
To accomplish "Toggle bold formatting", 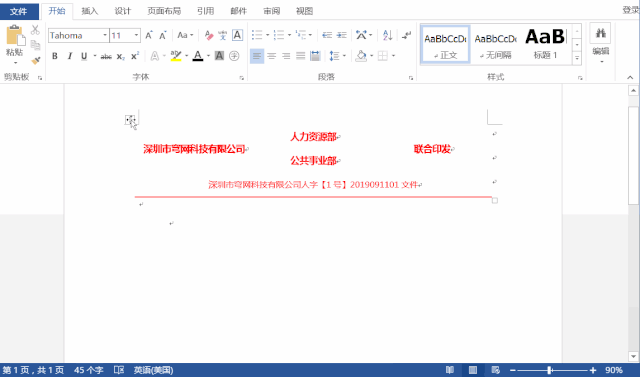I will click(x=55, y=56).
